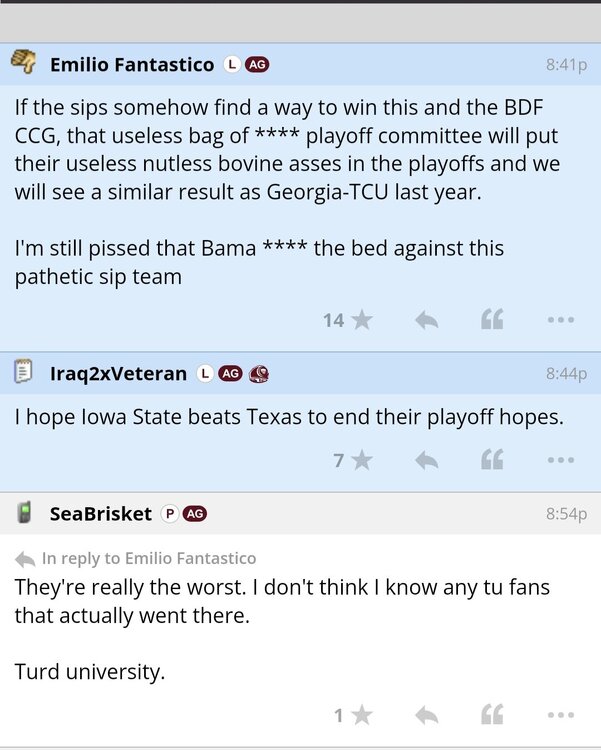The width and height of the screenshot is (601, 750).
Task: Jump to the replied-to Emilio Fantastico post
Action: click(148, 558)
